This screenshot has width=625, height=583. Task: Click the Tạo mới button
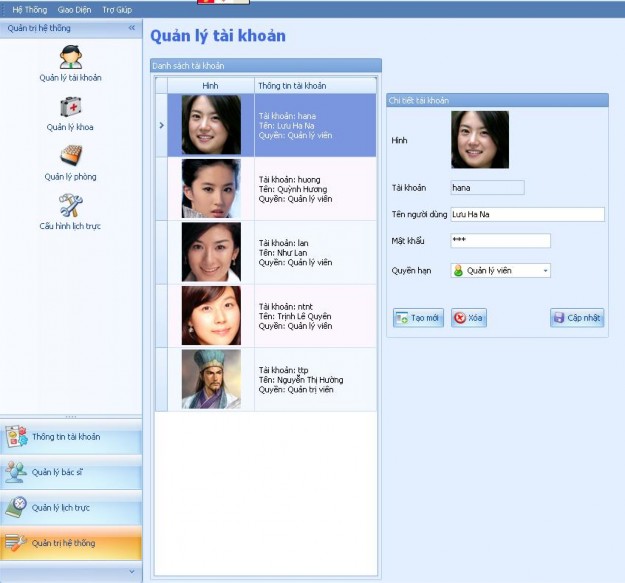[x=418, y=318]
